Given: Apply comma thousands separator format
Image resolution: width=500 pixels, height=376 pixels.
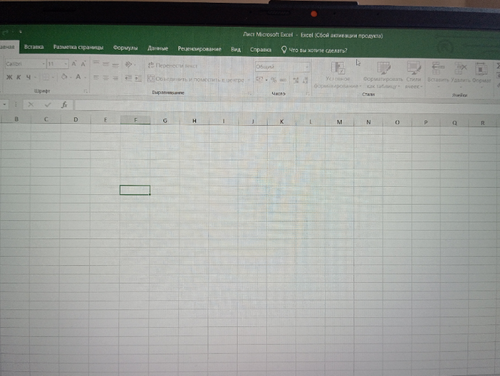Looking at the screenshot, I should (283, 80).
